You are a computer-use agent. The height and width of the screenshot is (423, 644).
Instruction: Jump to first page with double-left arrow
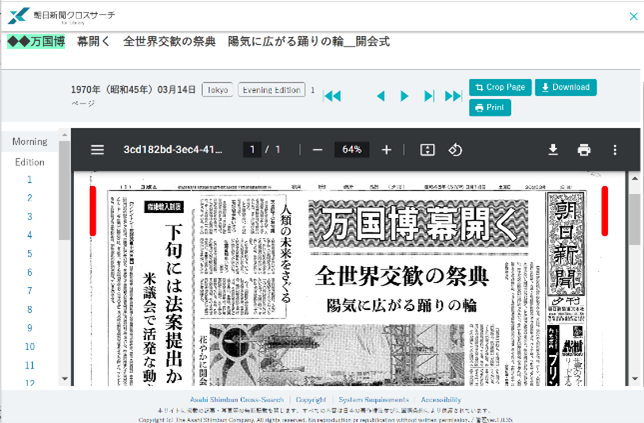pyautogui.click(x=332, y=96)
